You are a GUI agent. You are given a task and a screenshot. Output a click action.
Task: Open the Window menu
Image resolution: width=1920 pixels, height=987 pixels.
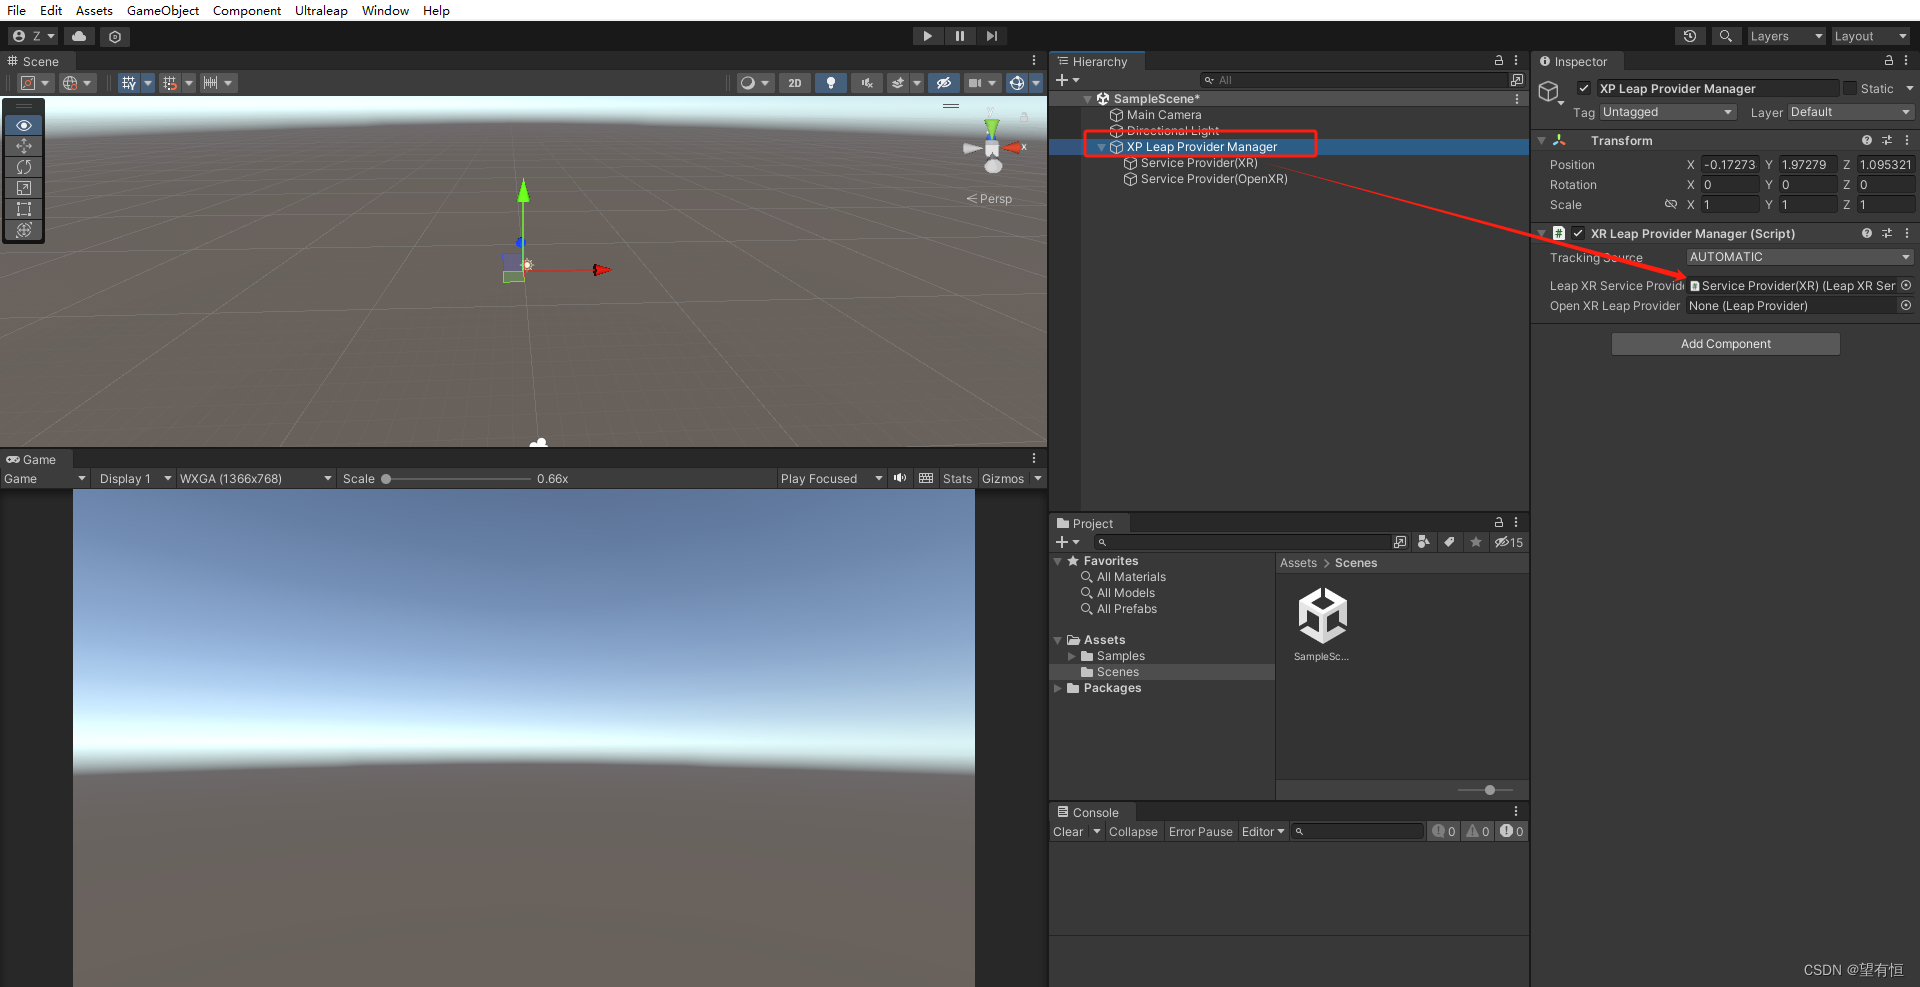(x=385, y=10)
